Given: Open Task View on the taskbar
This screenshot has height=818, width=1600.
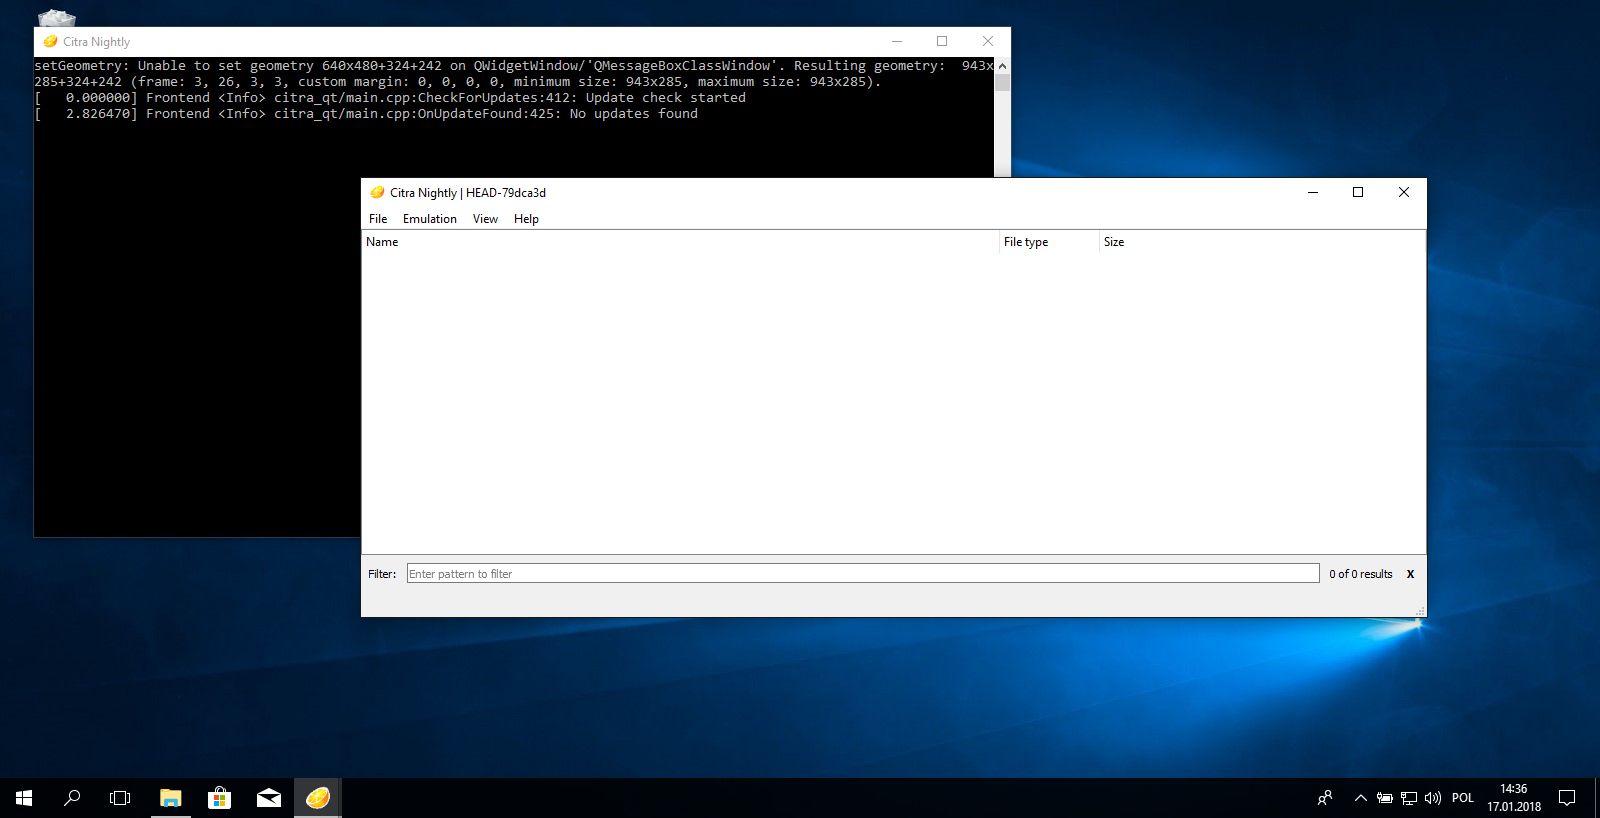Looking at the screenshot, I should pyautogui.click(x=120, y=798).
